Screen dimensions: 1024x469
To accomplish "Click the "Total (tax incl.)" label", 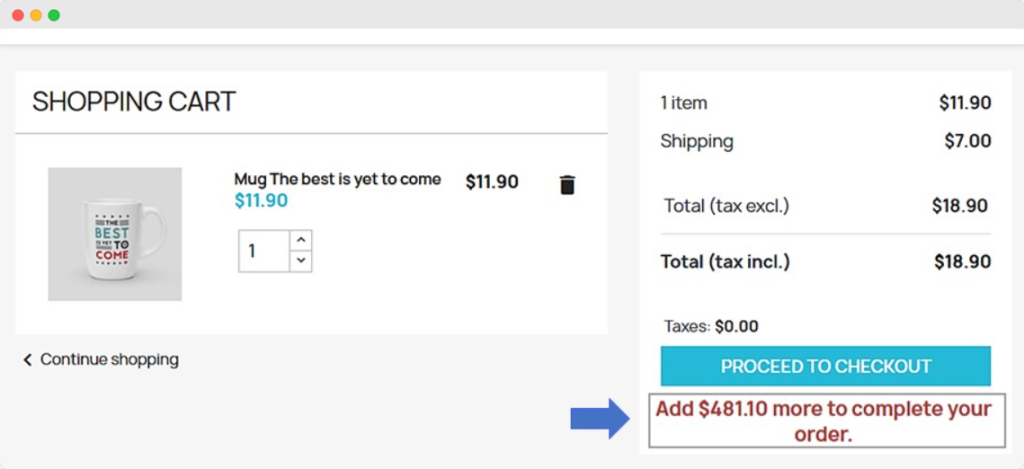I will click(725, 262).
